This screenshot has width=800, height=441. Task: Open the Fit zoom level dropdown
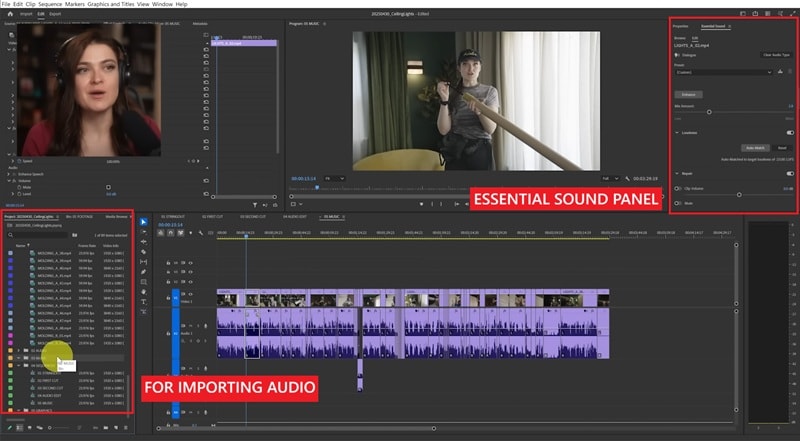pyautogui.click(x=335, y=179)
